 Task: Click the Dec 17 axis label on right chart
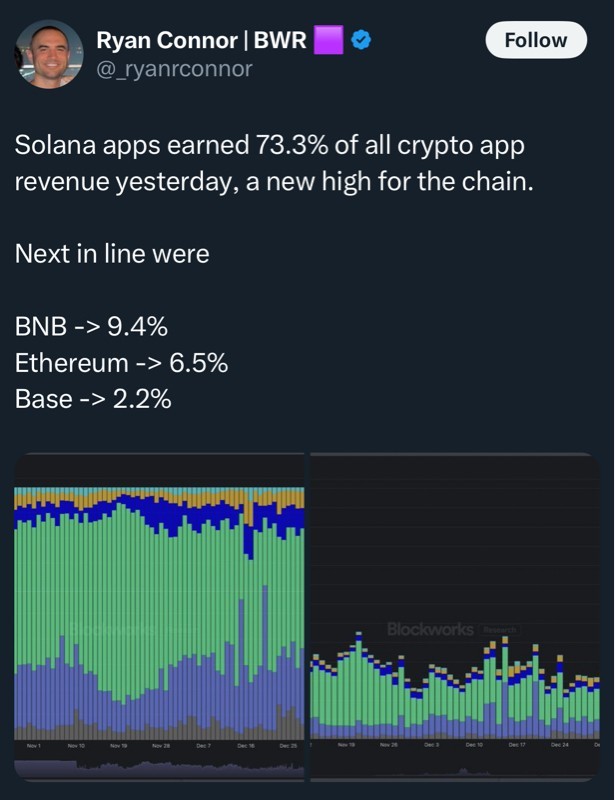[x=517, y=746]
